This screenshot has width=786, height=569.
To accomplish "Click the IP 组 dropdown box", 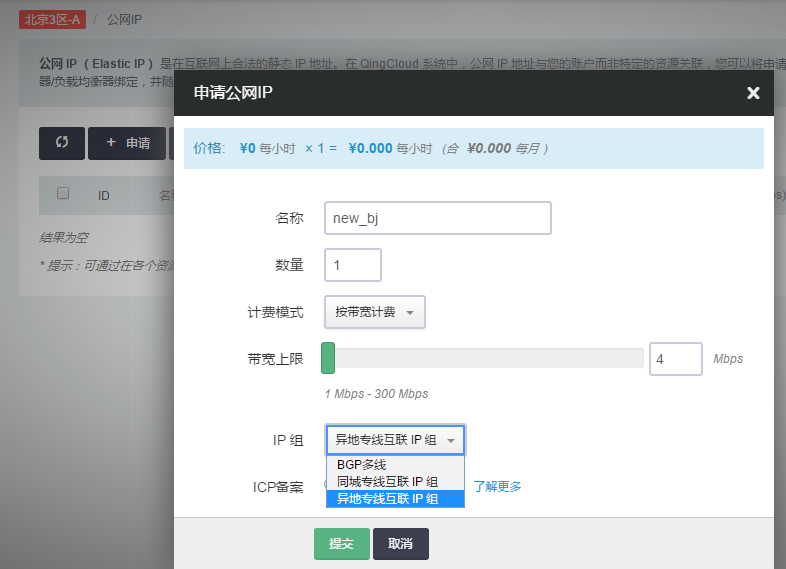I will tap(395, 440).
